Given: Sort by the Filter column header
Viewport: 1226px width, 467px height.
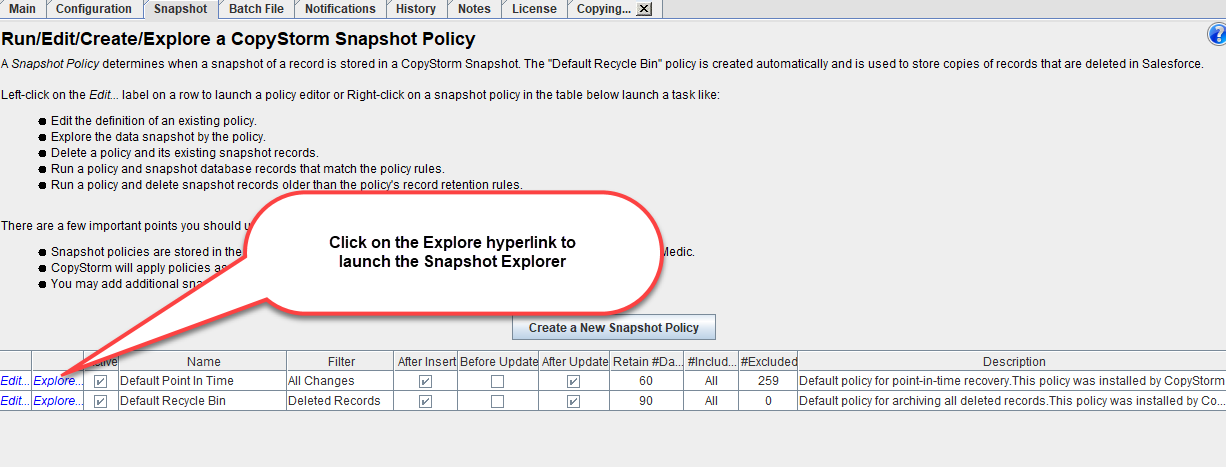Looking at the screenshot, I should [x=340, y=361].
